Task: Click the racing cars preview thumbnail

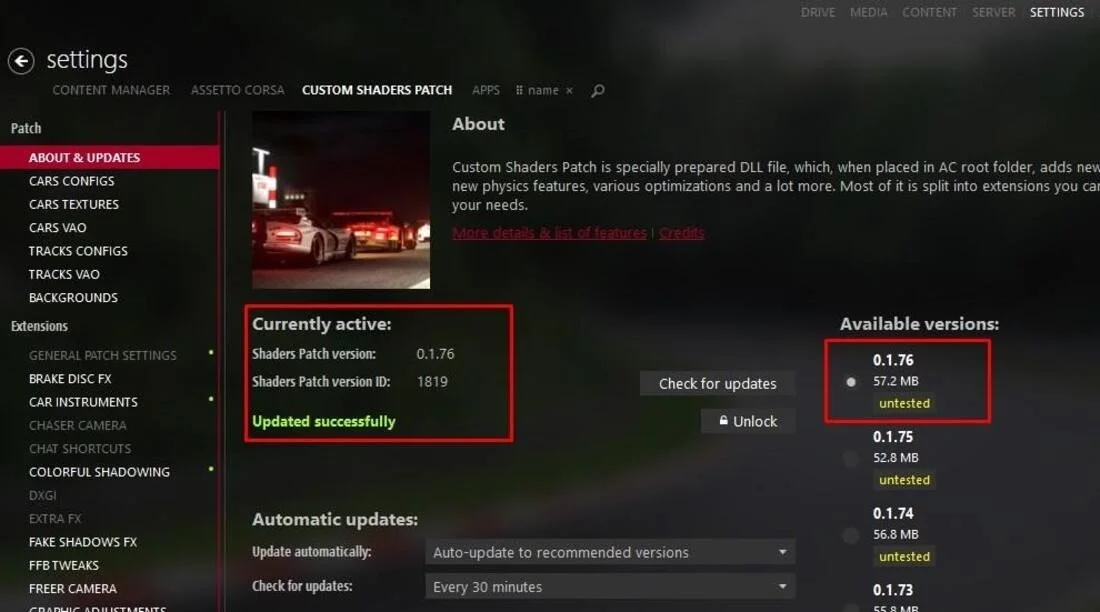Action: (341, 200)
